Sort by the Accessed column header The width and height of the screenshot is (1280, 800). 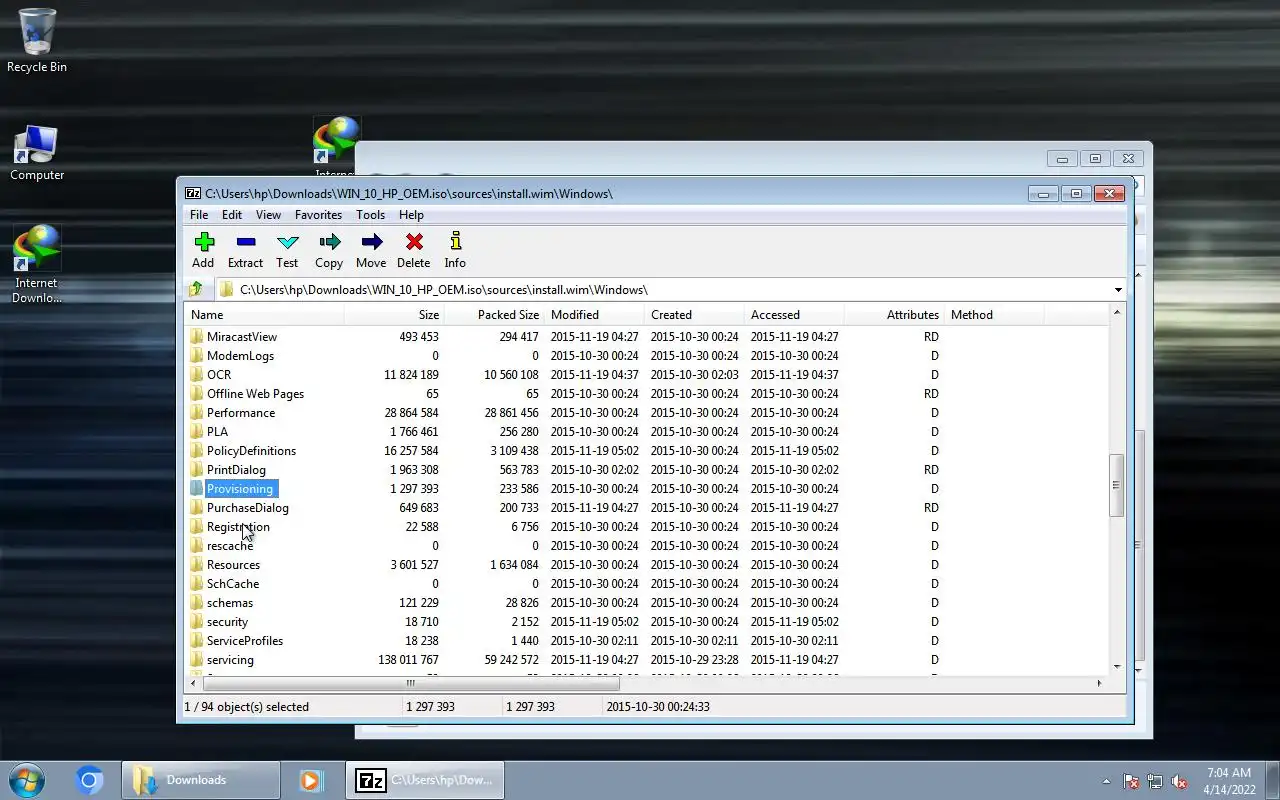tap(794, 315)
